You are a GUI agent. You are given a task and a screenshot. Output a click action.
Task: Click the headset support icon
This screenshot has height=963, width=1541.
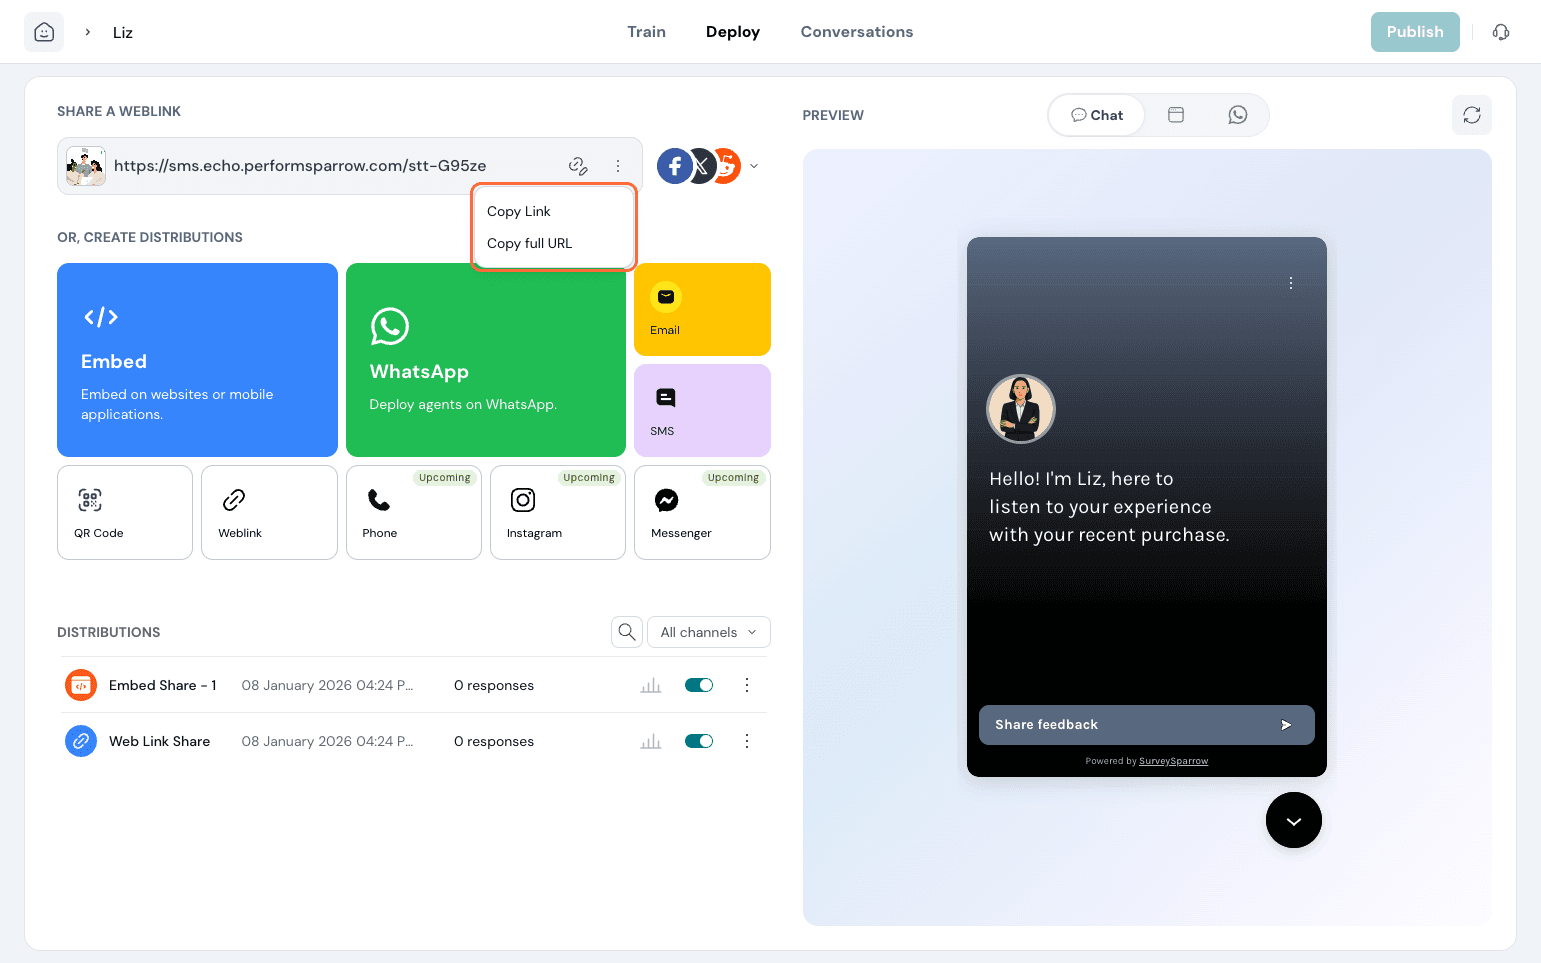[x=1500, y=32]
